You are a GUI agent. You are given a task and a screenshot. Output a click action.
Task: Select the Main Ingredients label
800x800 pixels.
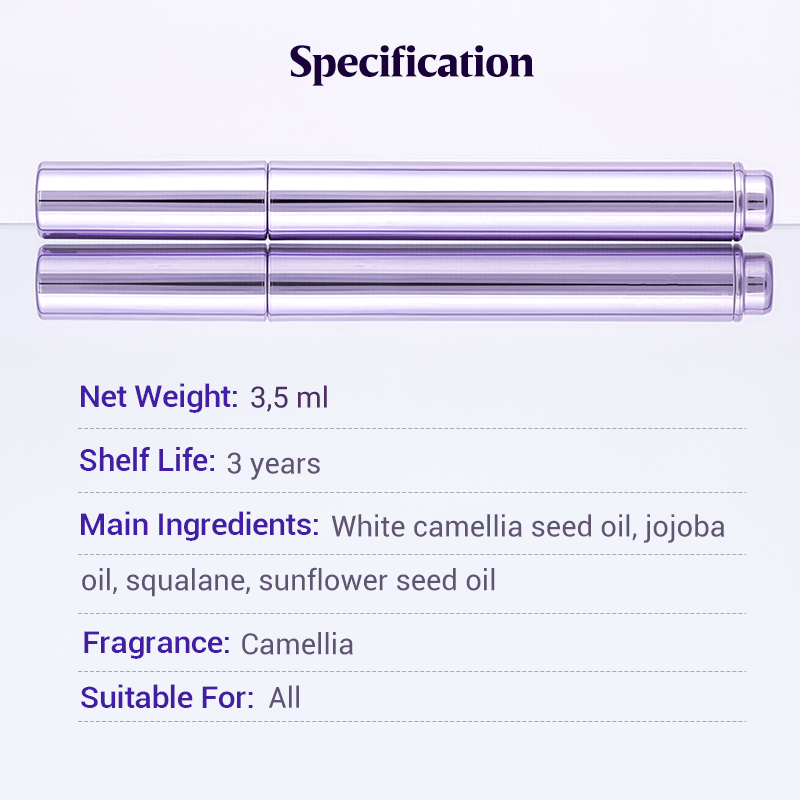coord(199,525)
